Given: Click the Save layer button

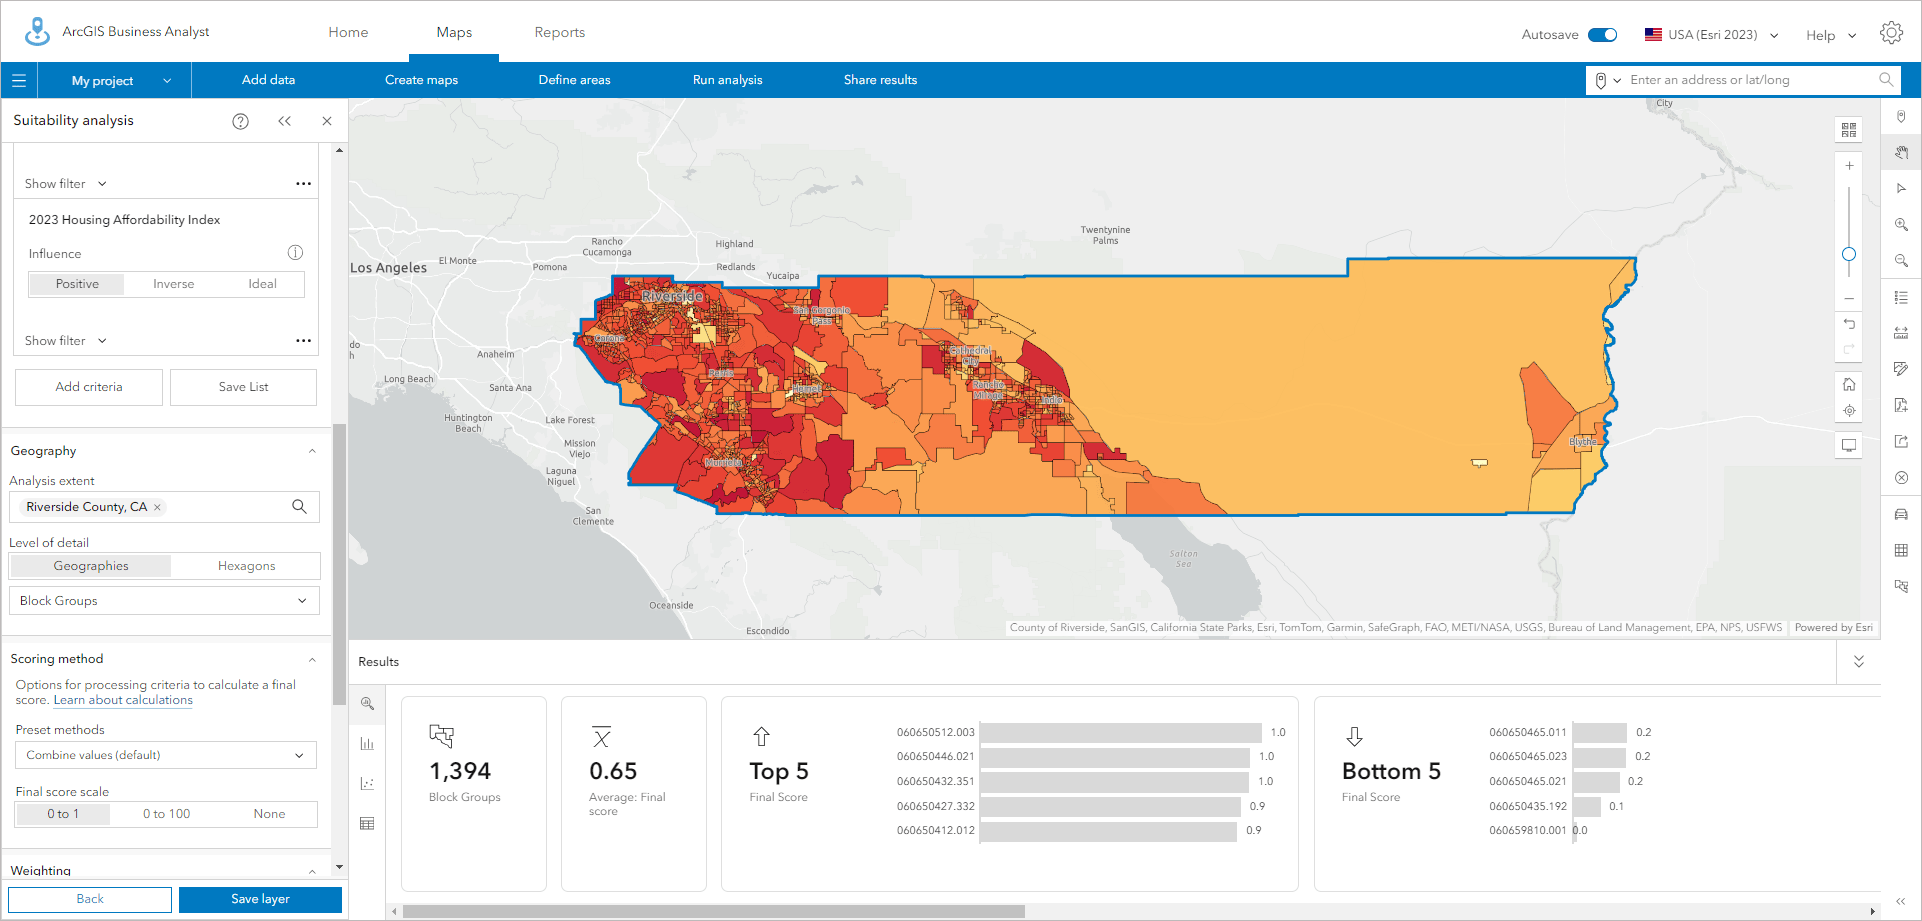Looking at the screenshot, I should (259, 899).
